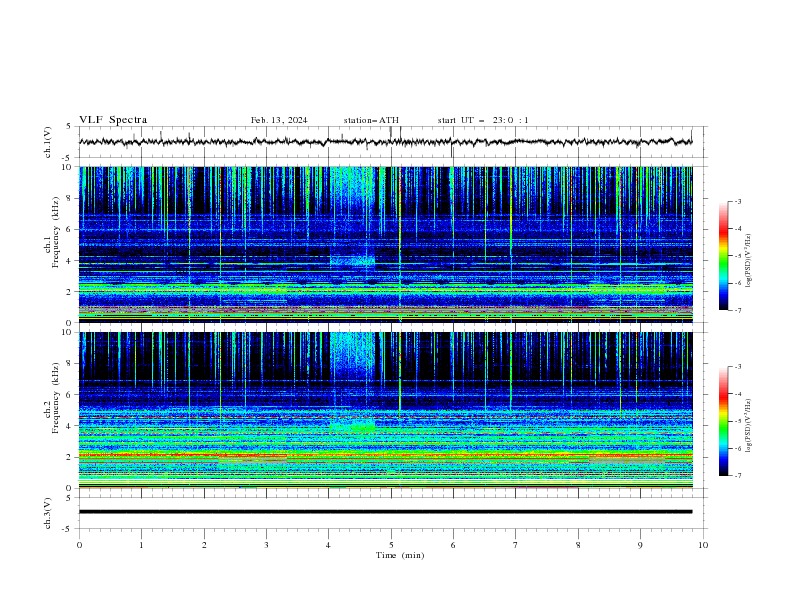Click the "ch.1(V)" axis label
Image resolution: width=792 pixels, height=612 pixels.
(x=48, y=142)
